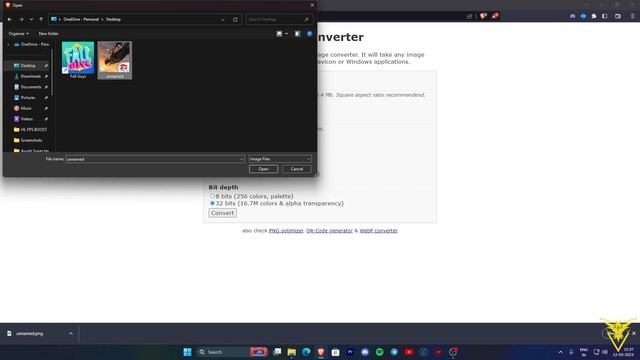Image resolution: width=640 pixels, height=360 pixels.
Task: Open the PNG optimizer link
Action: tap(286, 231)
